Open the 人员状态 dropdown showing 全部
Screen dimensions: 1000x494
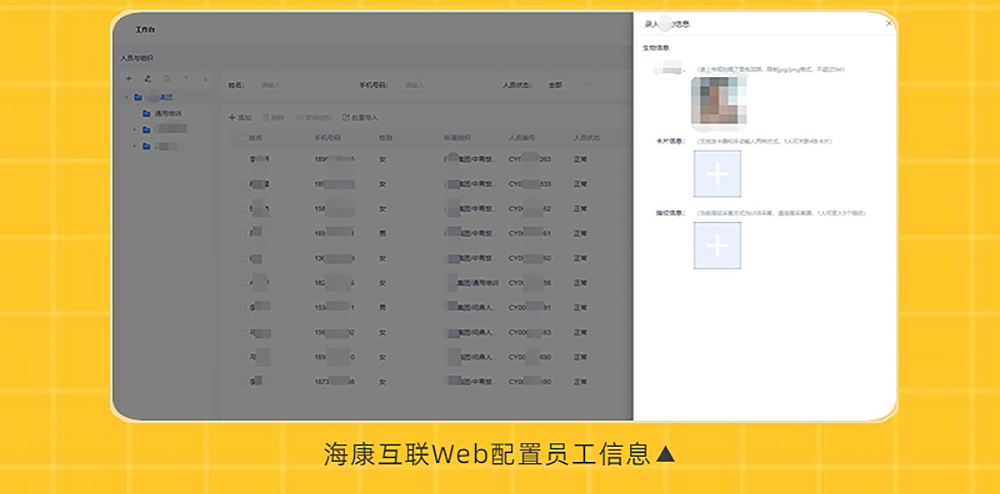[x=566, y=85]
